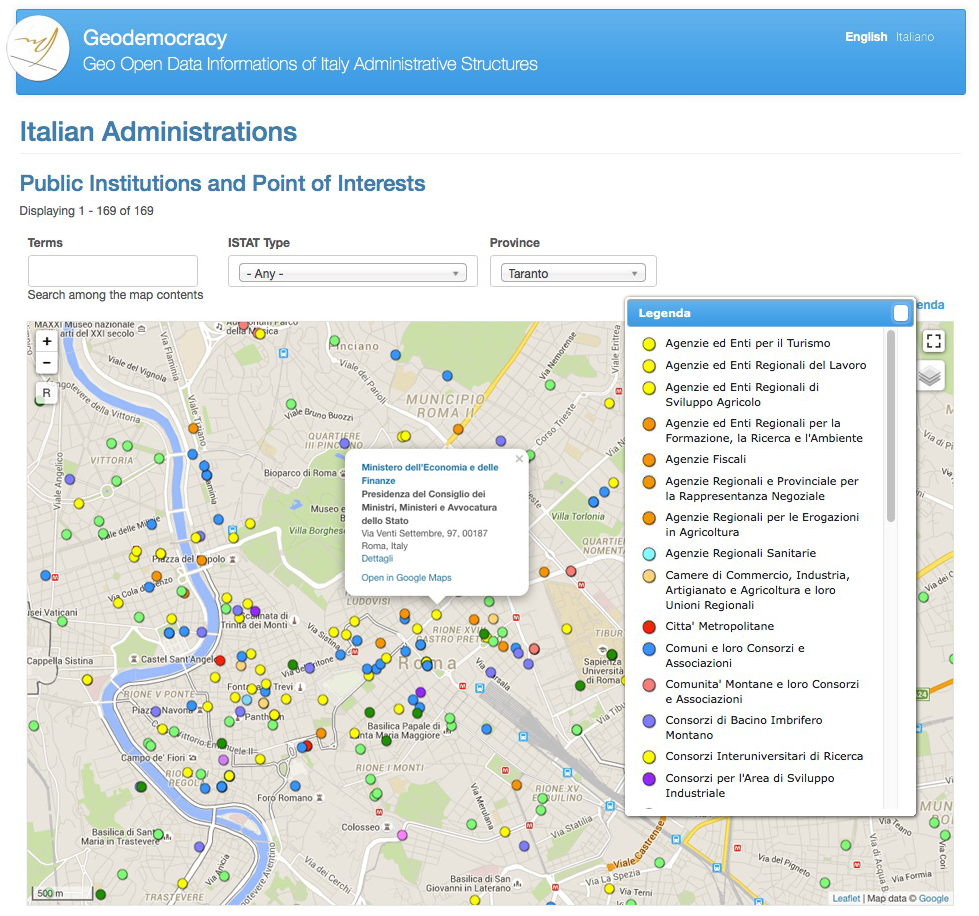The image size is (979, 916).
Task: Click legend entry Agenzie Regionali e Provinciale per la Rappresentanza Negoziale
Action: click(x=762, y=488)
